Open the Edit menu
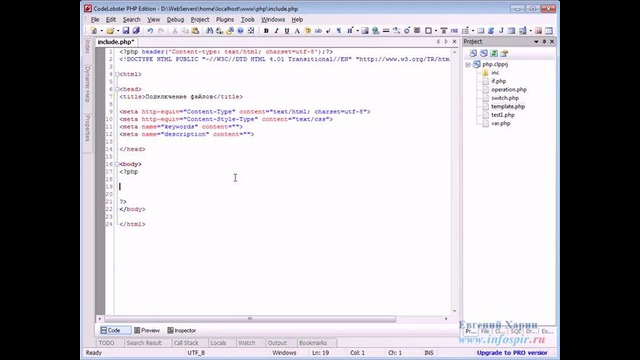Screen dimensions: 640x360 111,20
